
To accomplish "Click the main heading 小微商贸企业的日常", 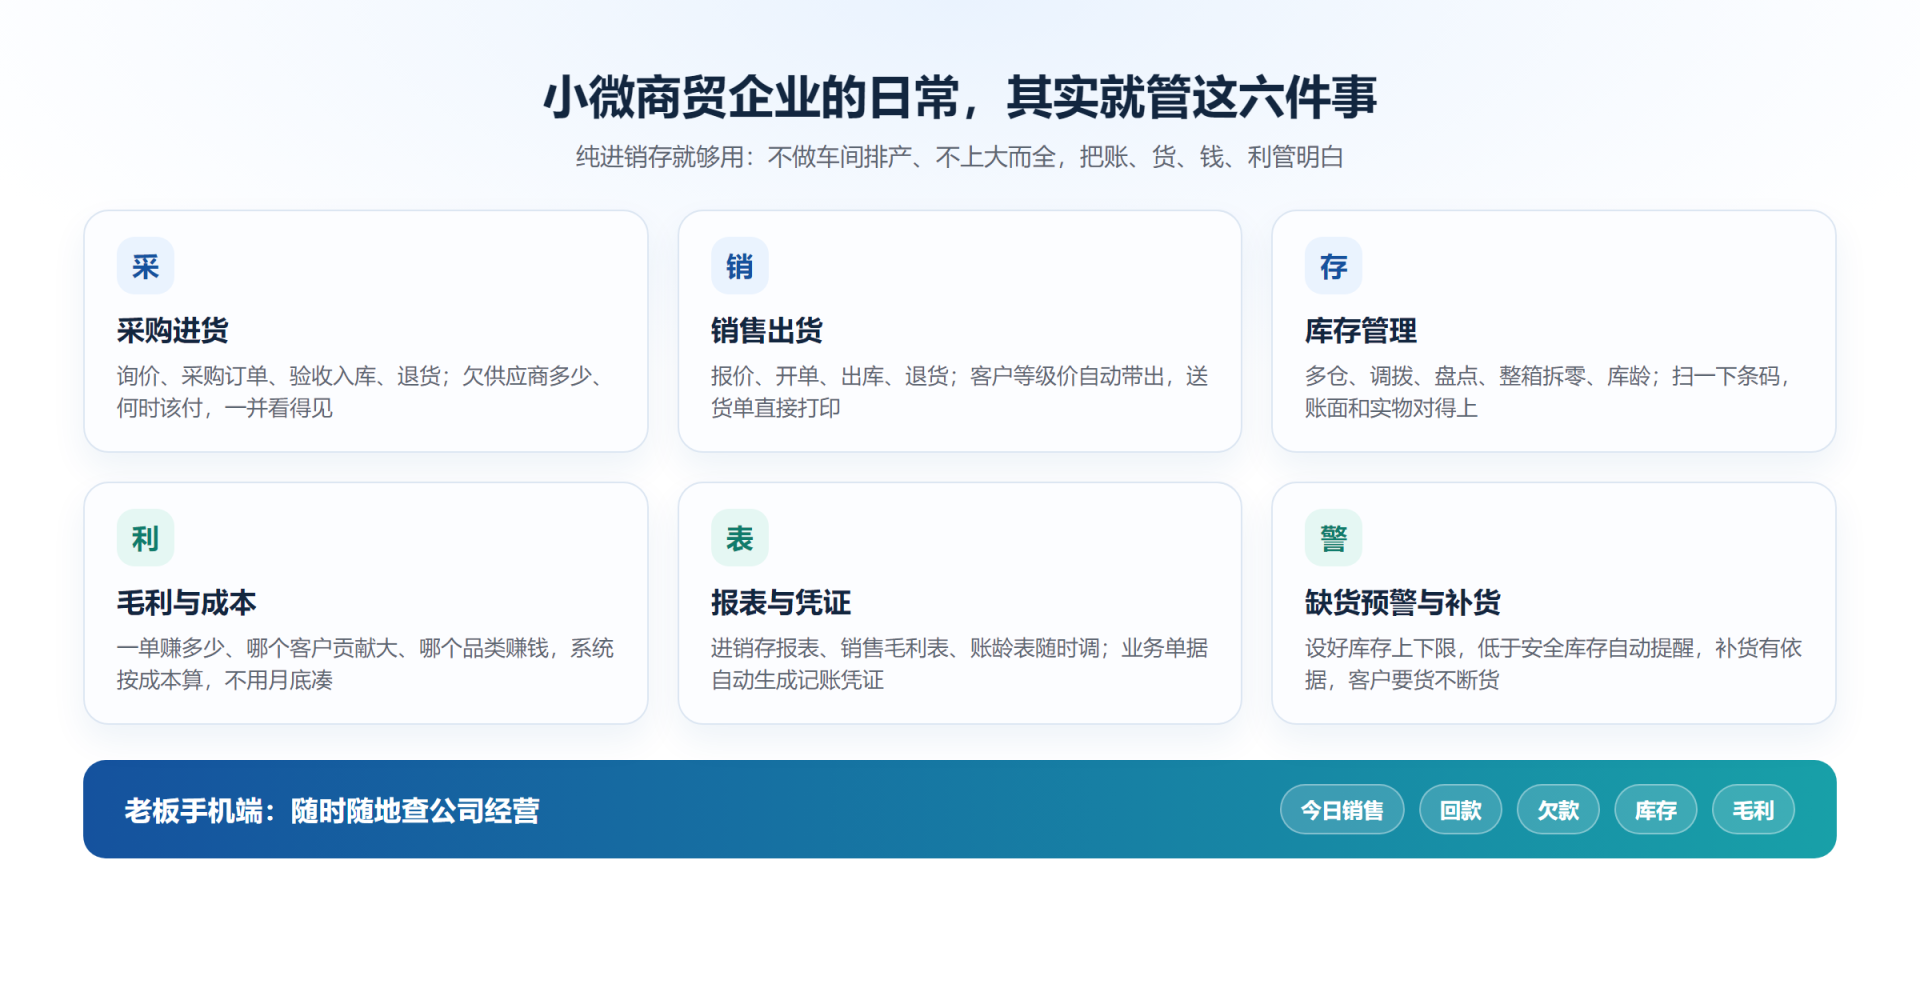I will tap(960, 97).
